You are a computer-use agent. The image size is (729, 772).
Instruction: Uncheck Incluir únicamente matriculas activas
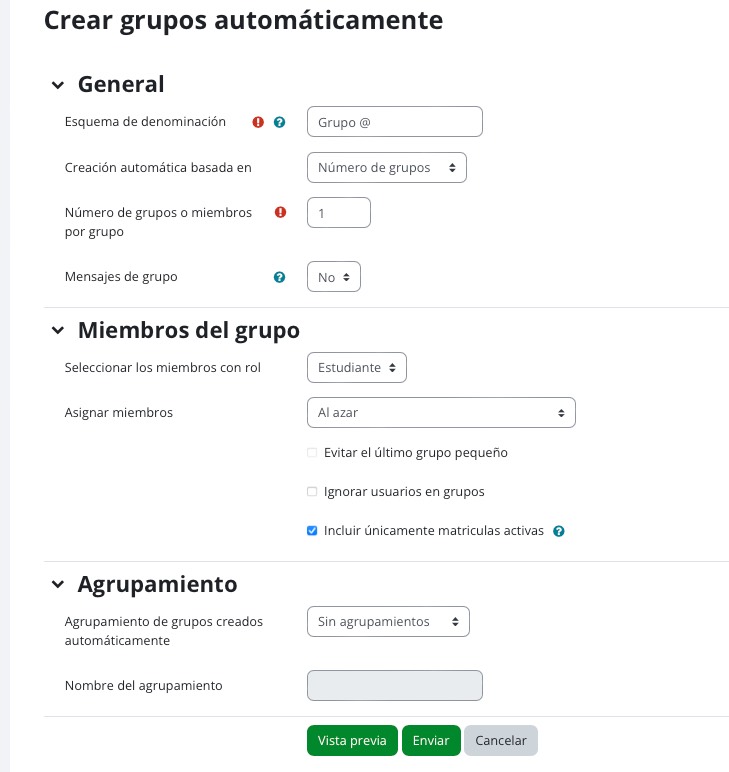[312, 531]
